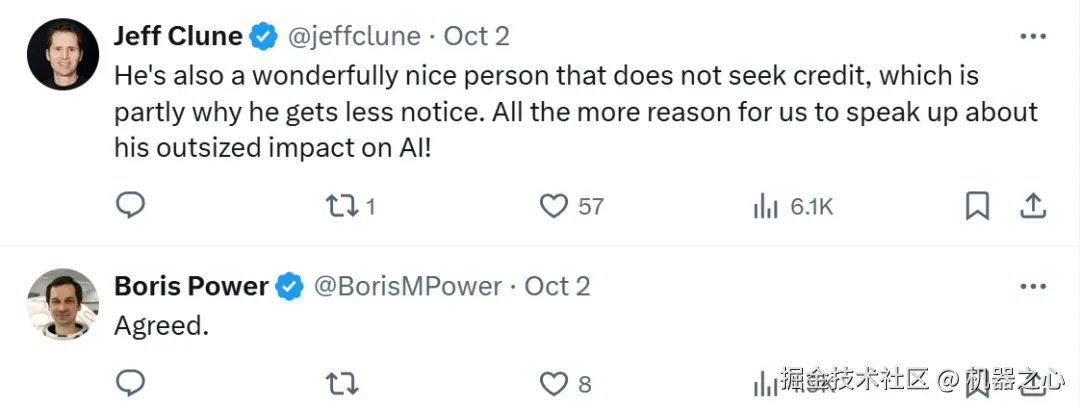
Task: Open the @BorisMPower handle
Action: pyautogui.click(x=408, y=287)
